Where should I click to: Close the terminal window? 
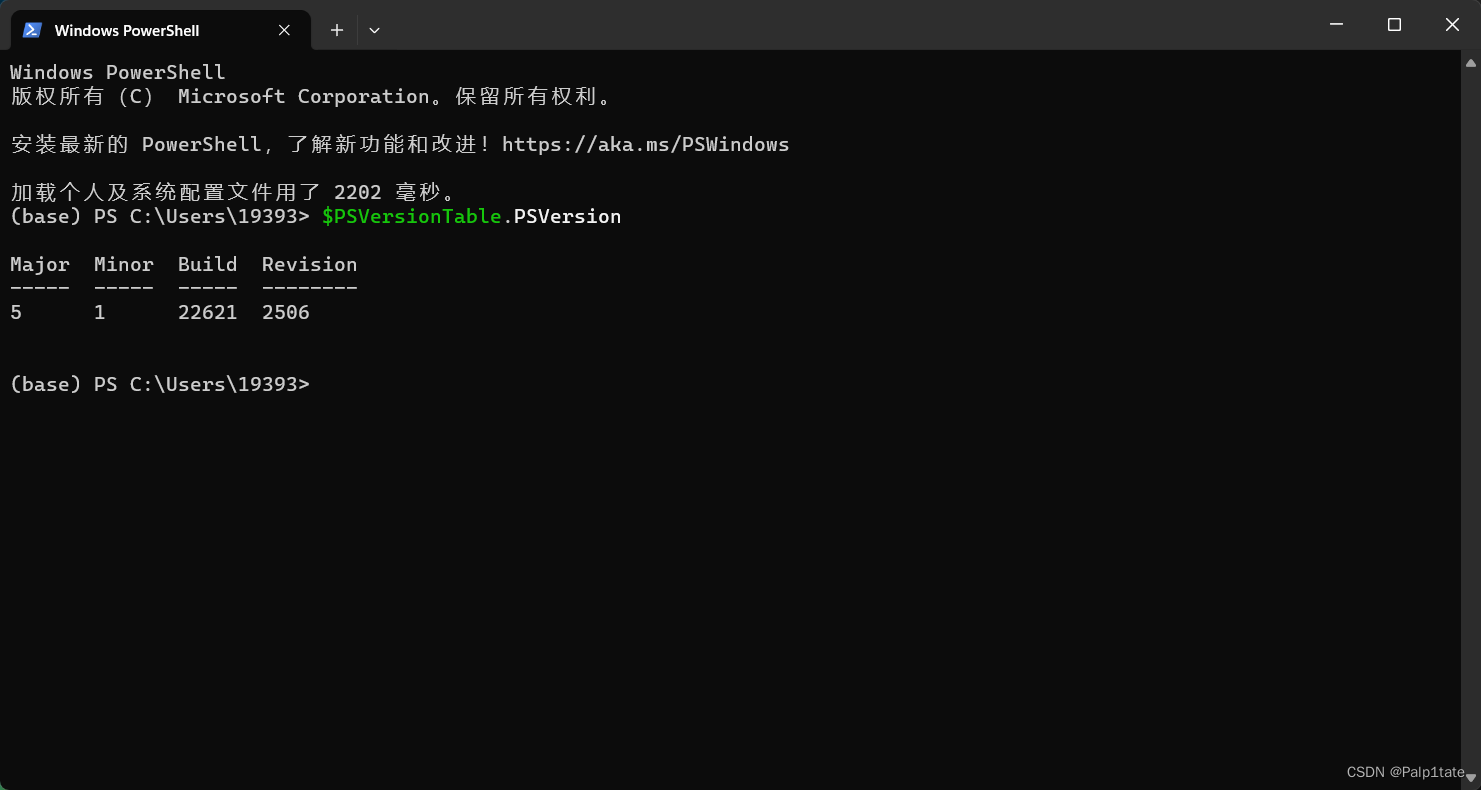coord(1452,25)
